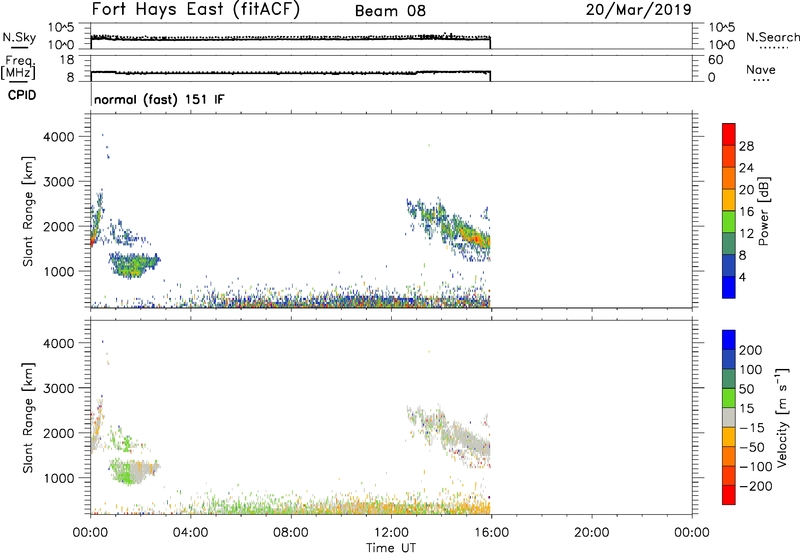
Task: Click the orange 20–24 dB power colorbar segment
Action: point(729,178)
